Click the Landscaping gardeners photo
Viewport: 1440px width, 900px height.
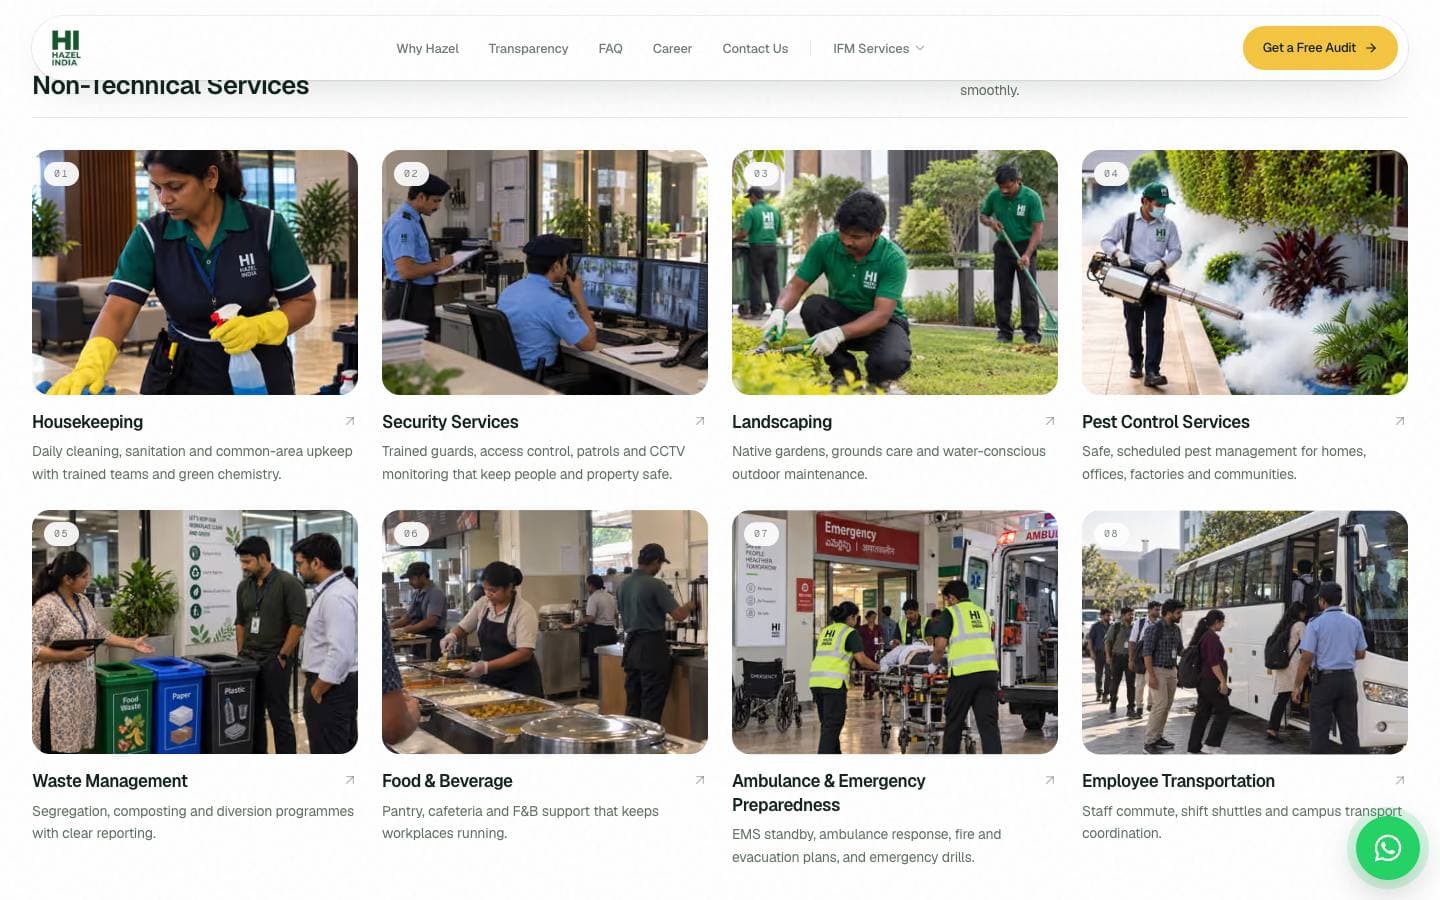pyautogui.click(x=895, y=272)
